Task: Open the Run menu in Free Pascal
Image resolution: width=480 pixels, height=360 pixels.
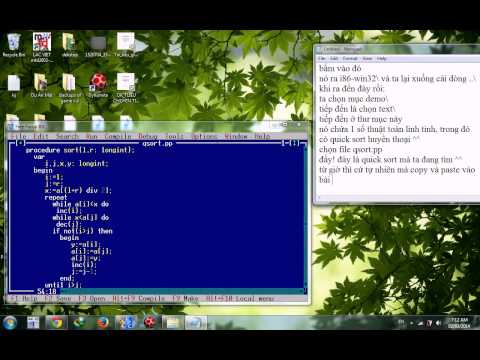Action: coord(92,136)
